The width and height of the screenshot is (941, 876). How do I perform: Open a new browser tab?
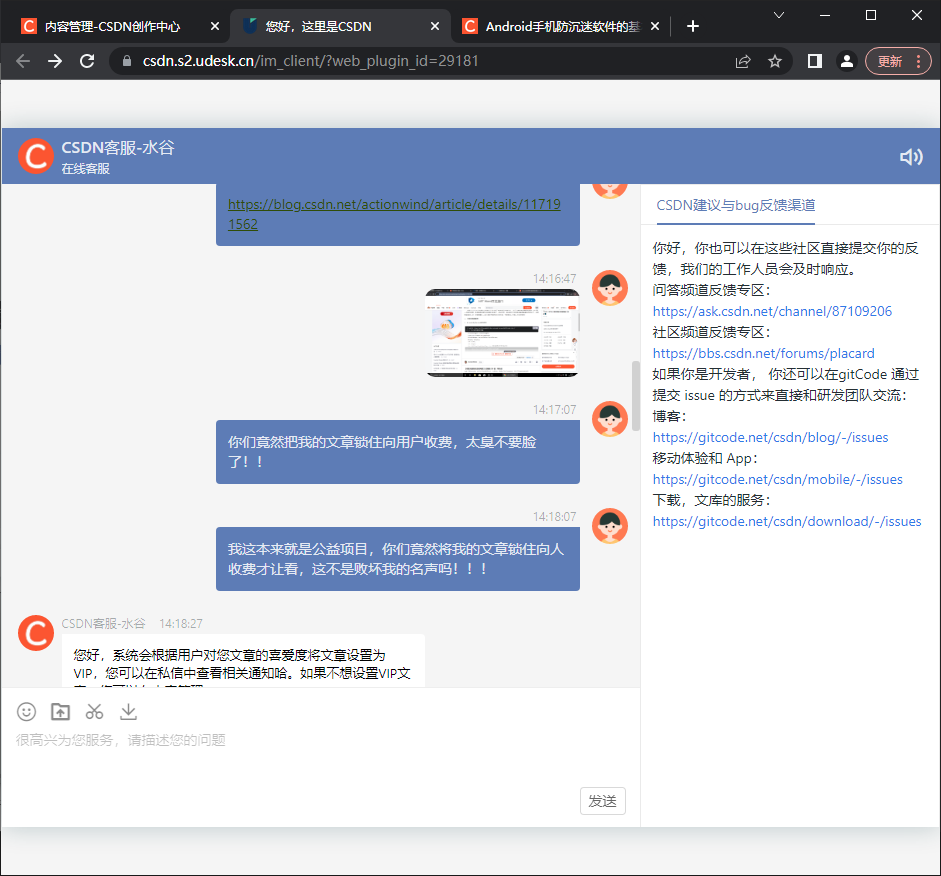tap(693, 26)
